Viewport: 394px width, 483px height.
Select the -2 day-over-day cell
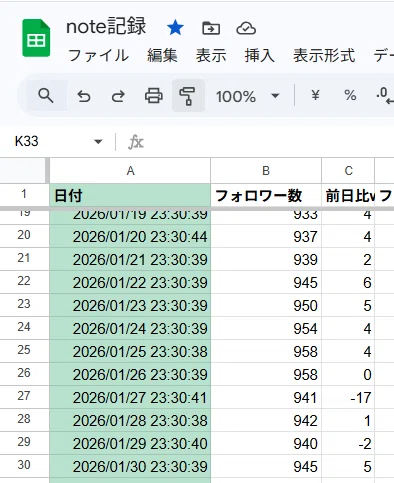(348, 443)
